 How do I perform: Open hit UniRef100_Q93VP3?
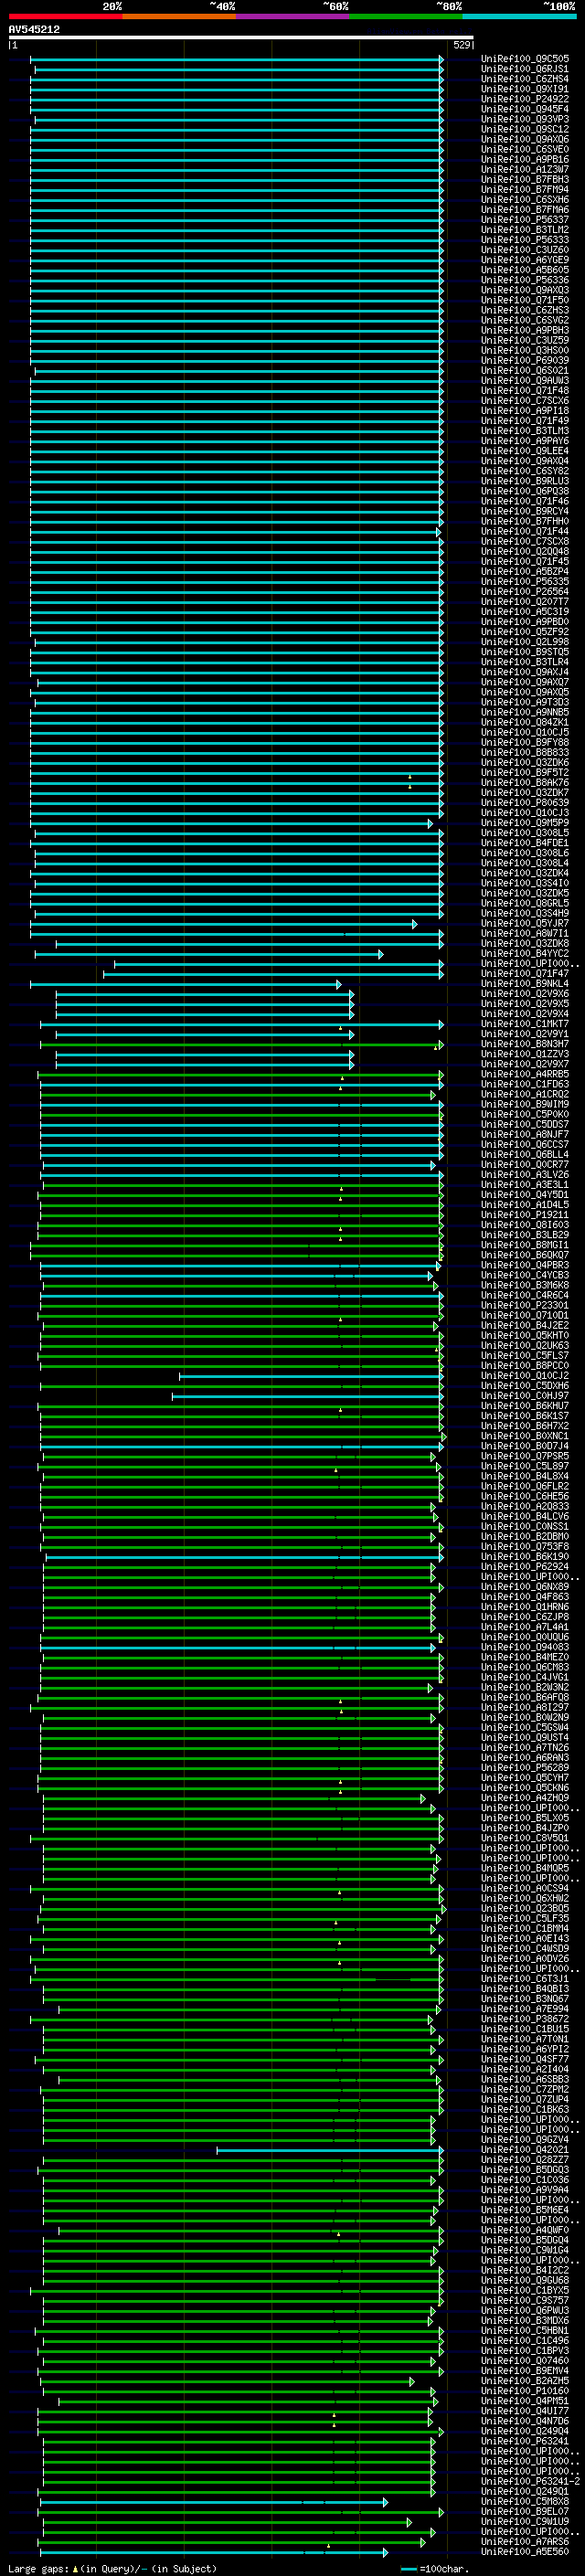525,119
